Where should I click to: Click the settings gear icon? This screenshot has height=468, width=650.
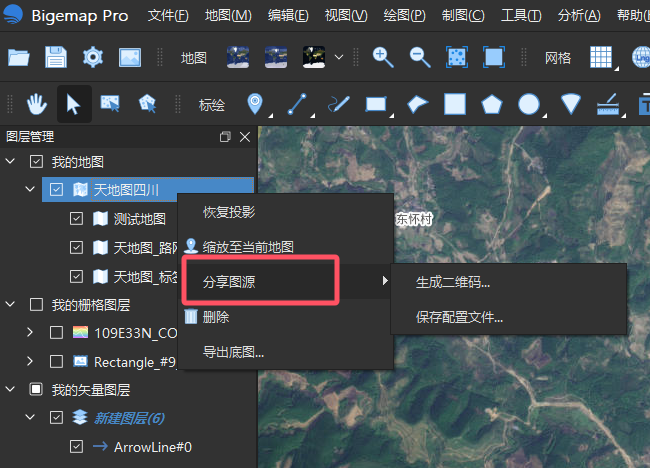93,57
